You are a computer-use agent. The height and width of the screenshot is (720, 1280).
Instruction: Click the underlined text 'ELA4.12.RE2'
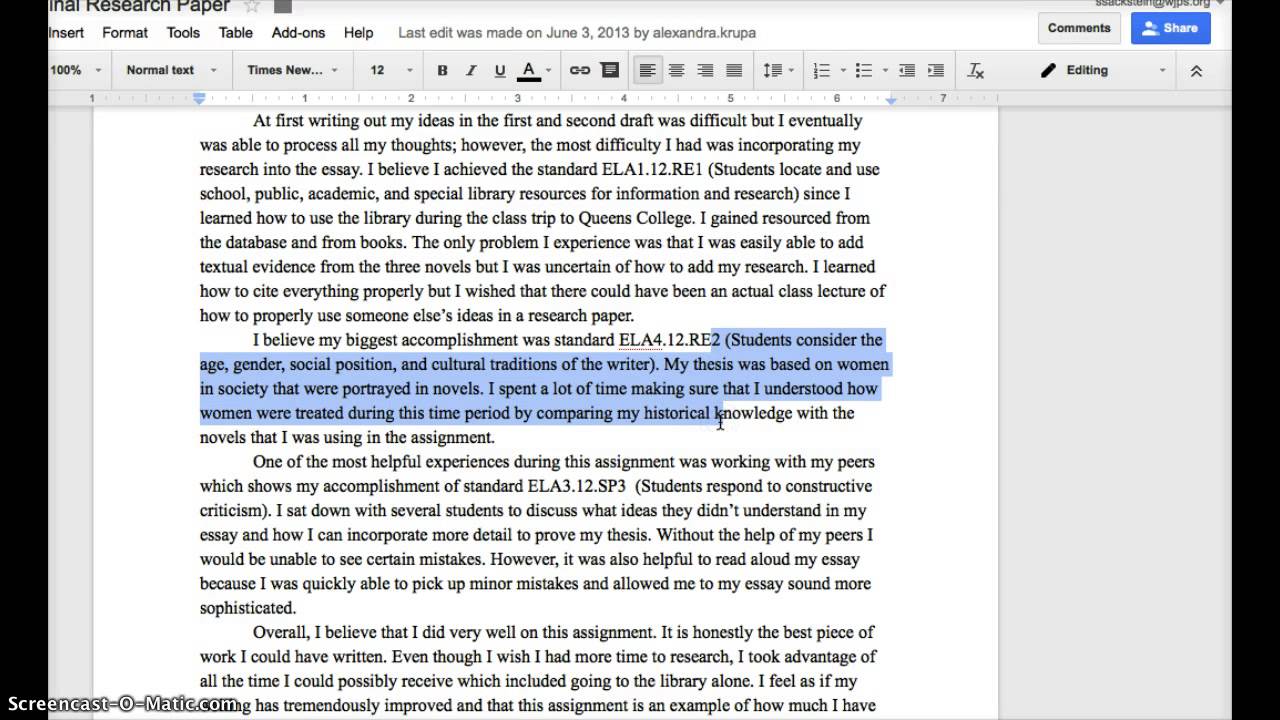point(669,340)
